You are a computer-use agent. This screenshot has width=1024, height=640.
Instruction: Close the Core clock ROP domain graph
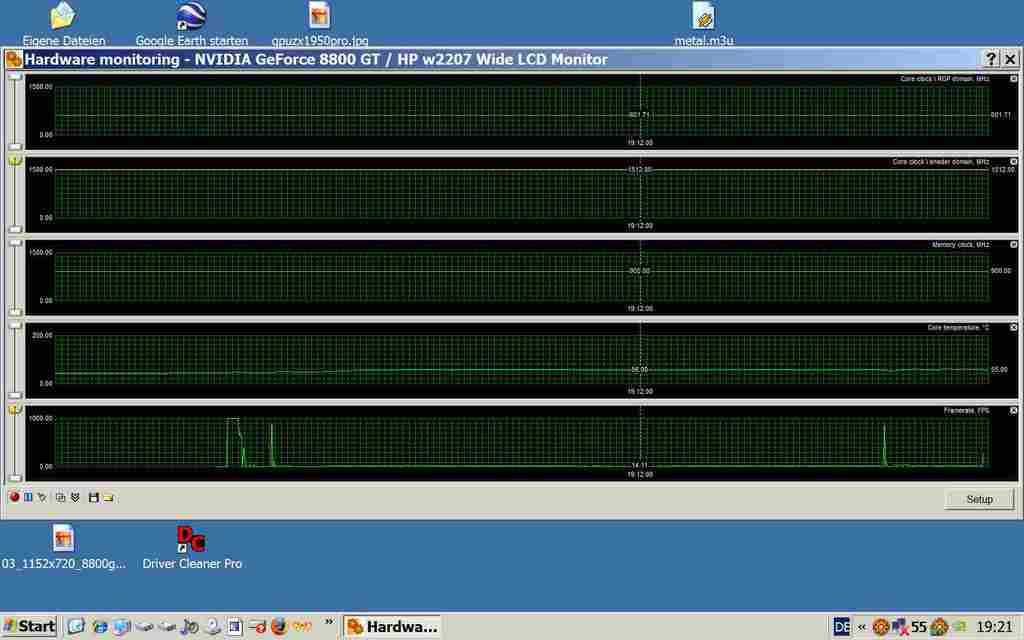[1014, 78]
